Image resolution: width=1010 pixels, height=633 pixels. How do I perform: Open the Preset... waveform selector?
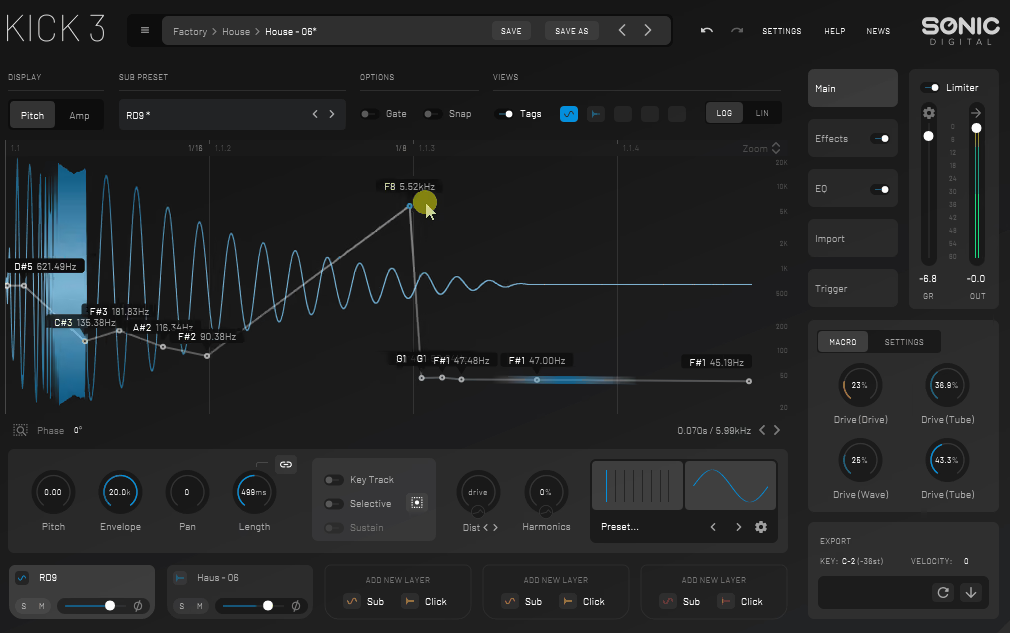tap(620, 527)
